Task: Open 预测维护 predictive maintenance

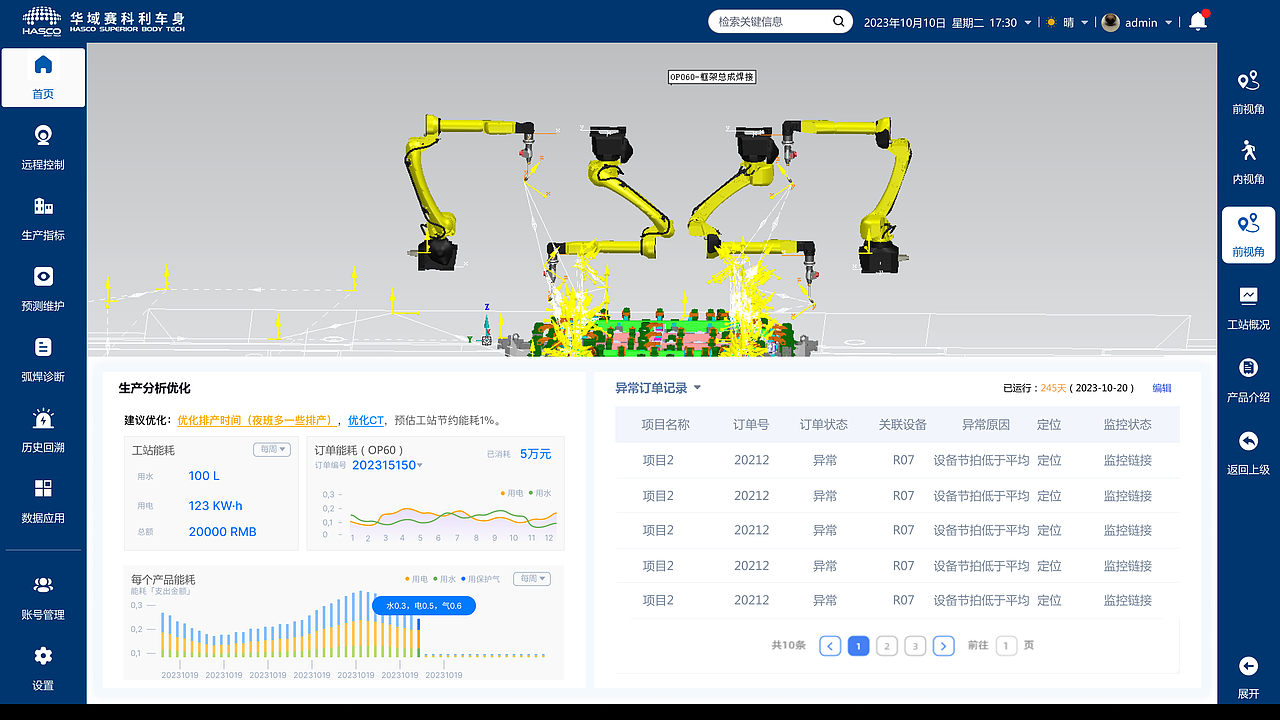Action: click(43, 290)
